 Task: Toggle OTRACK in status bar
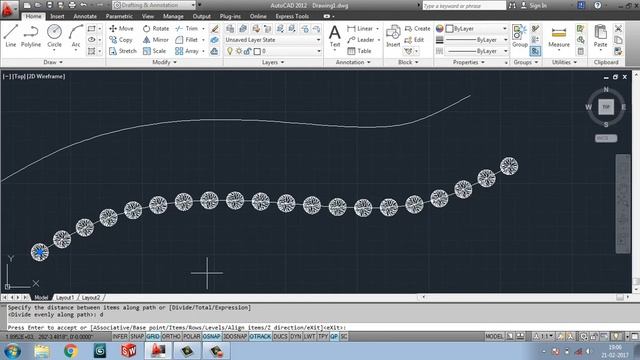260,337
